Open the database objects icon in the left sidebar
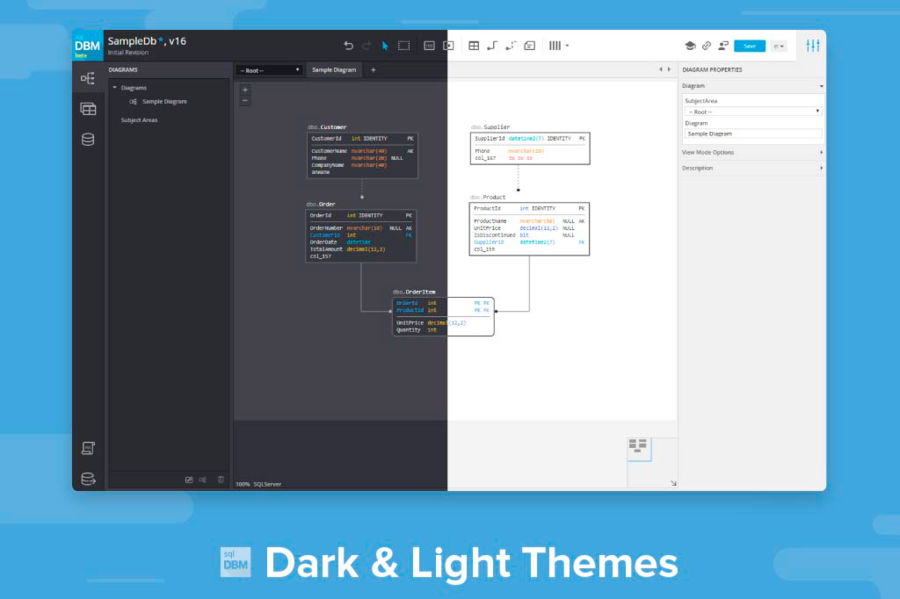This screenshot has height=599, width=900. (x=88, y=140)
